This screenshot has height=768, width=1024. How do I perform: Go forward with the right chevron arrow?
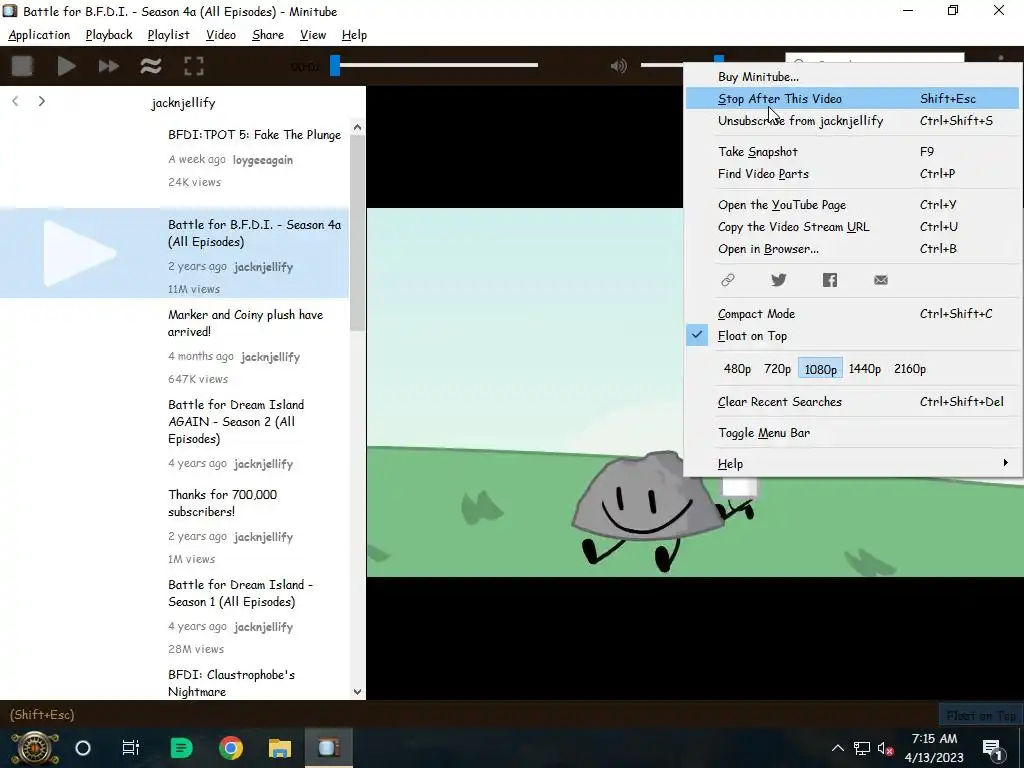(42, 101)
